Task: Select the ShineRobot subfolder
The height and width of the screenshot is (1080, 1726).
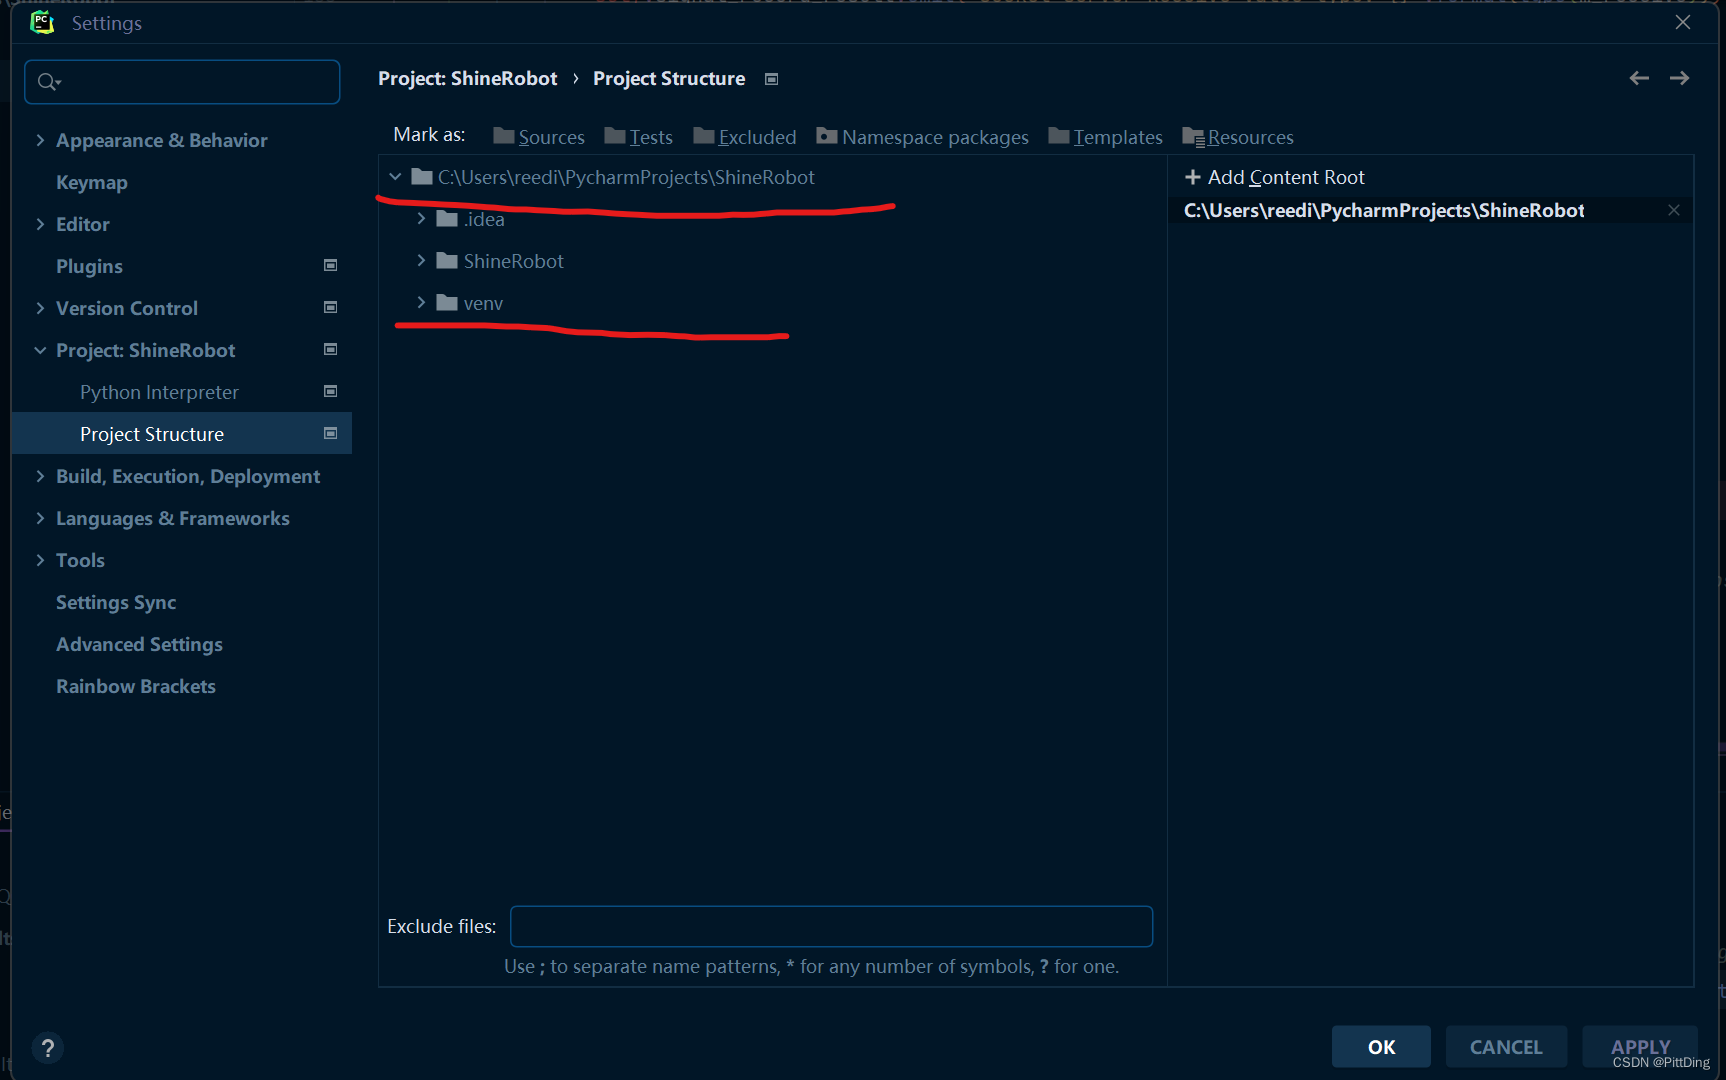Action: coord(513,261)
